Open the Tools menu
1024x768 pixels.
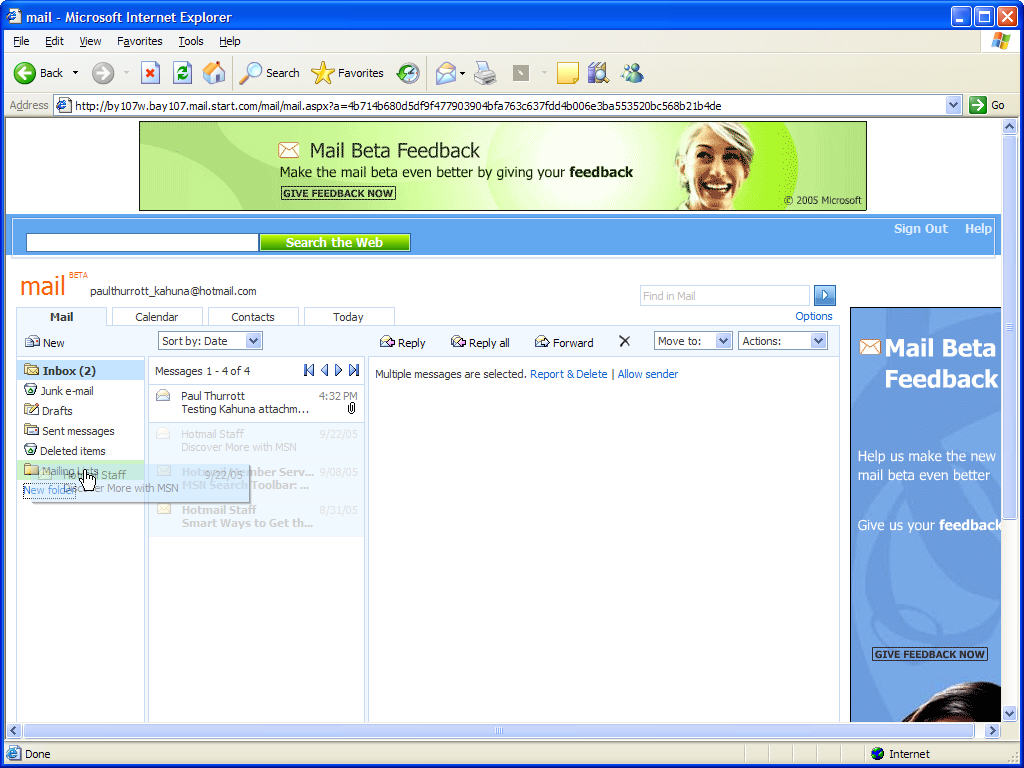[x=191, y=41]
